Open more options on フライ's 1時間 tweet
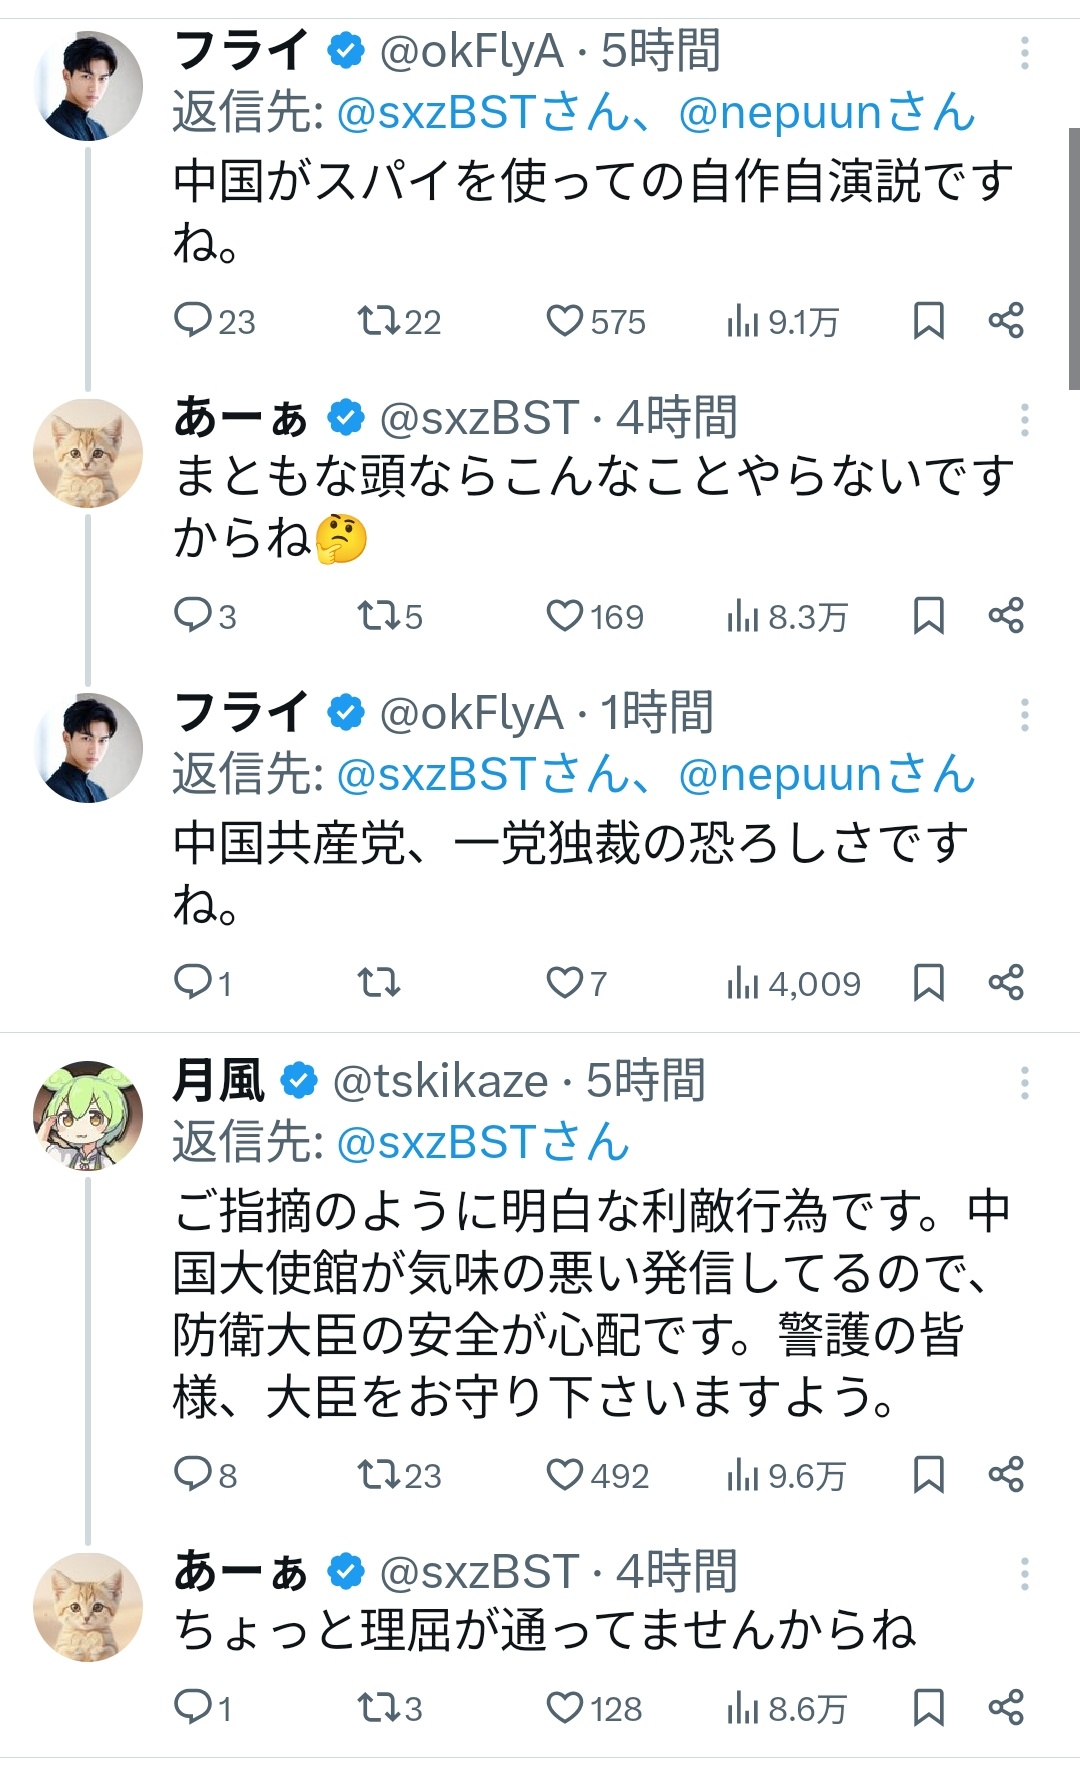The image size is (1080, 1775). click(1024, 715)
